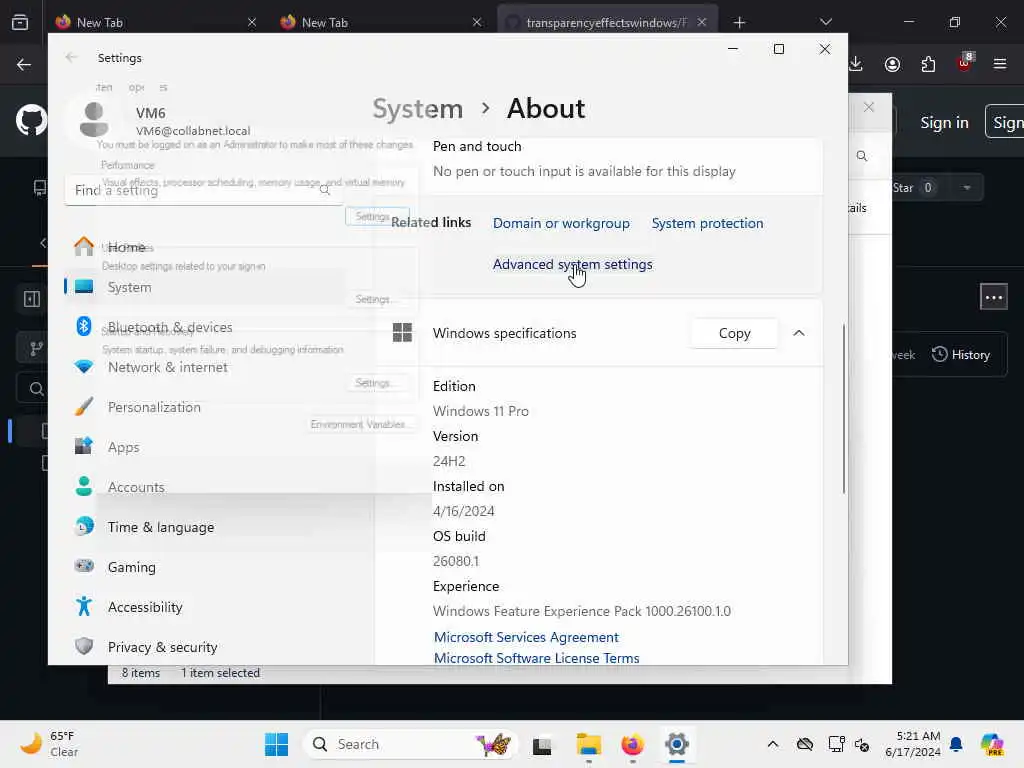Show hidden tray icons chevron
This screenshot has width=1024, height=768.
[x=773, y=744]
